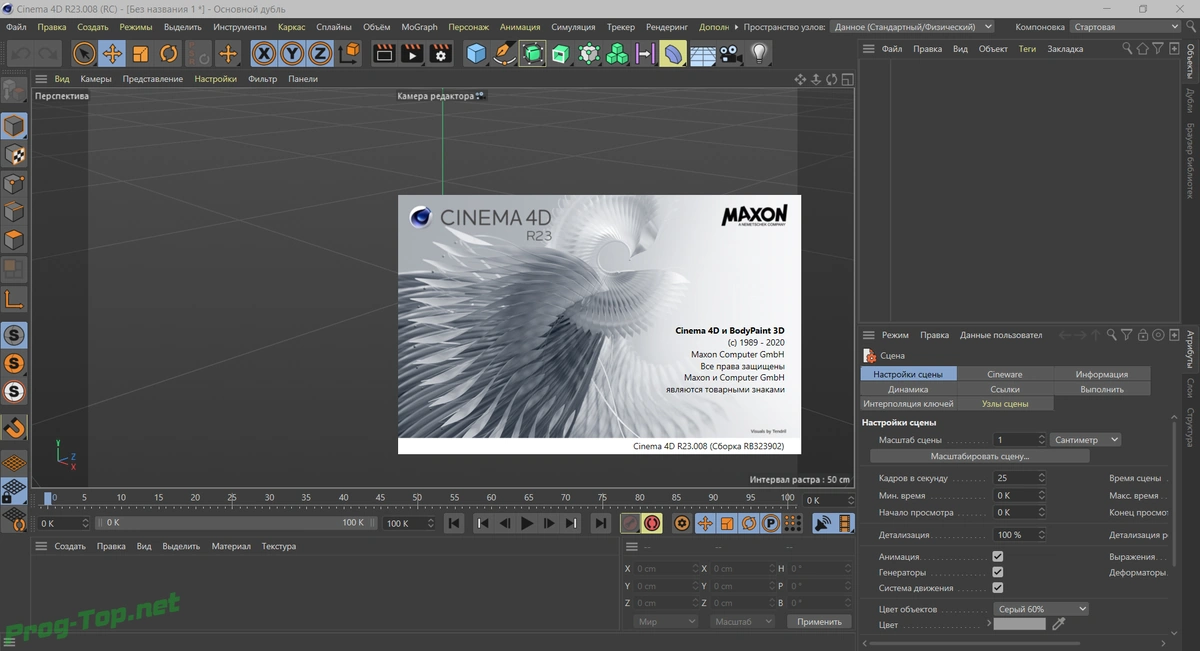This screenshot has width=1200, height=651.
Task: Switch to the Динамика tab
Action: click(x=908, y=389)
